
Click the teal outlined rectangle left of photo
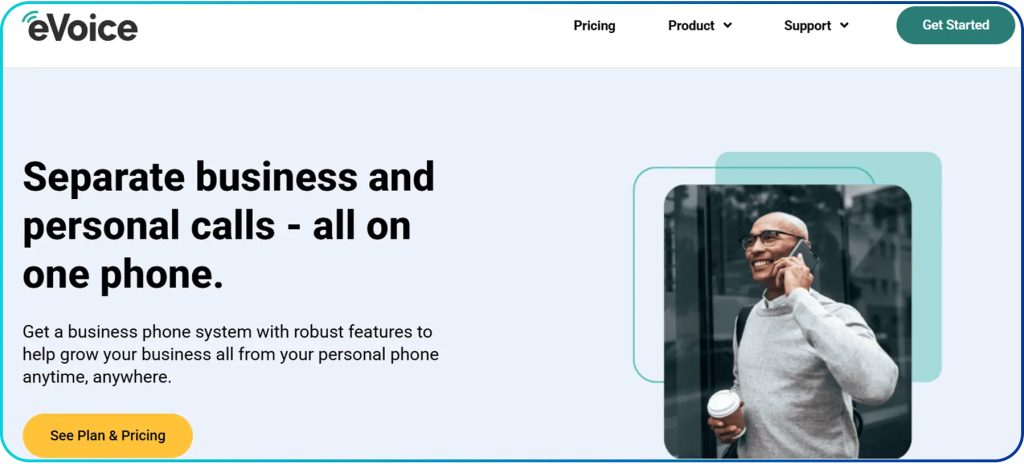pos(648,274)
